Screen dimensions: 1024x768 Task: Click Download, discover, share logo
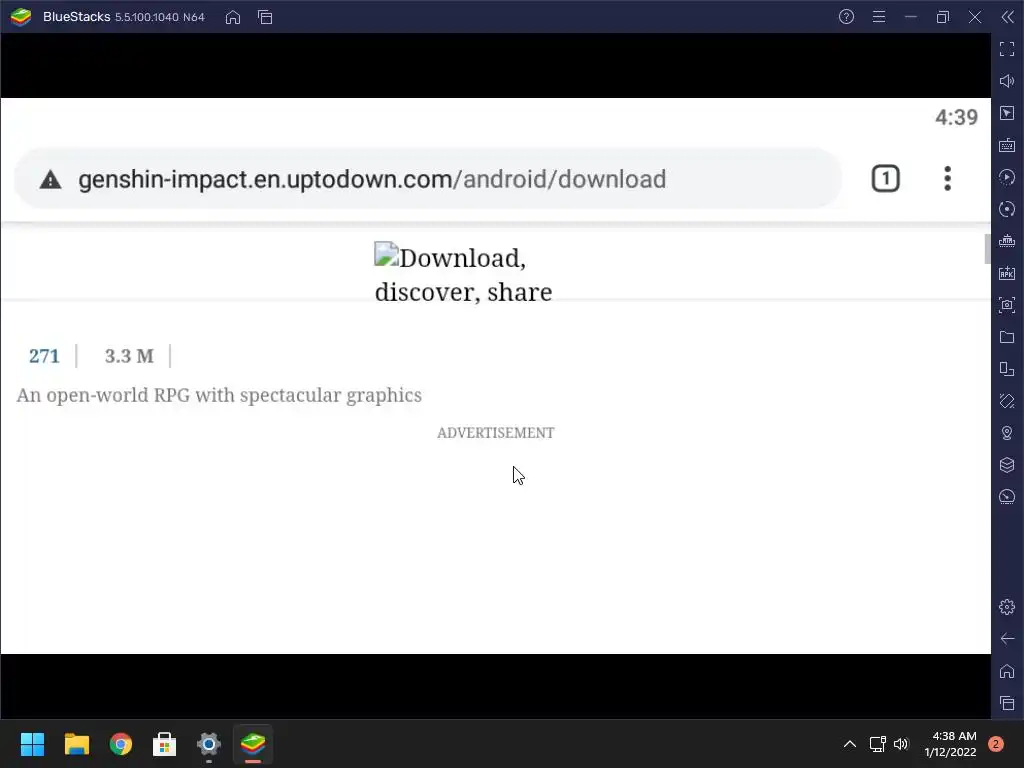463,274
